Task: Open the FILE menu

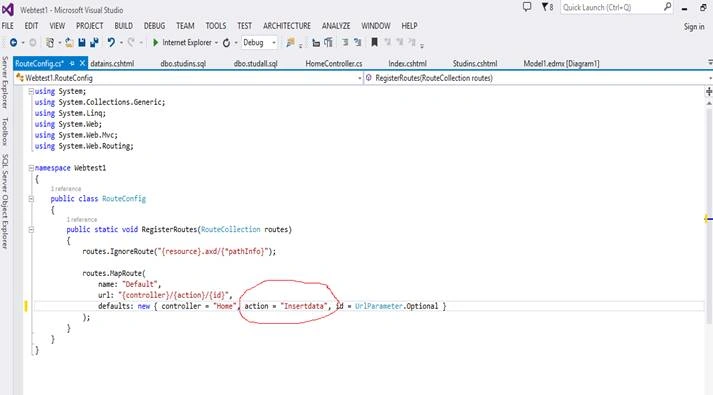Action: 8,26
